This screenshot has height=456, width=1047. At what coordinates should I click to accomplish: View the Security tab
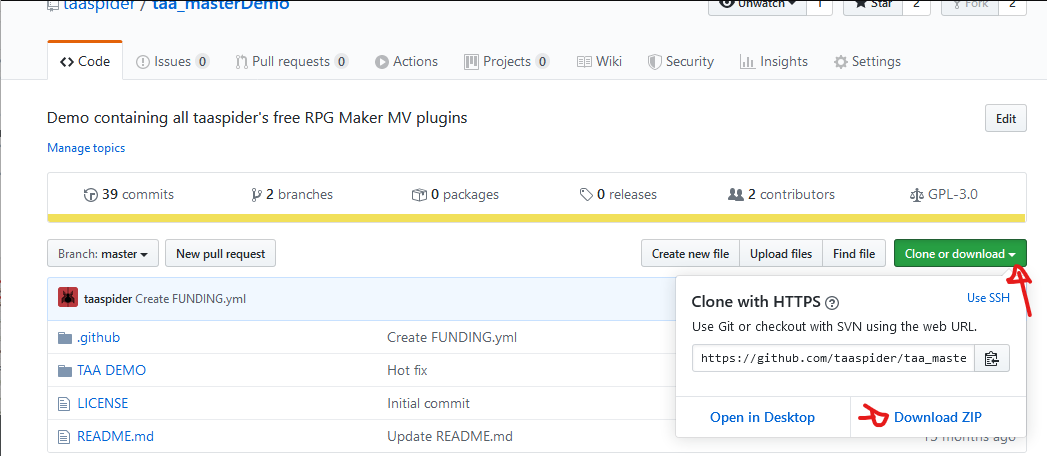coord(680,61)
